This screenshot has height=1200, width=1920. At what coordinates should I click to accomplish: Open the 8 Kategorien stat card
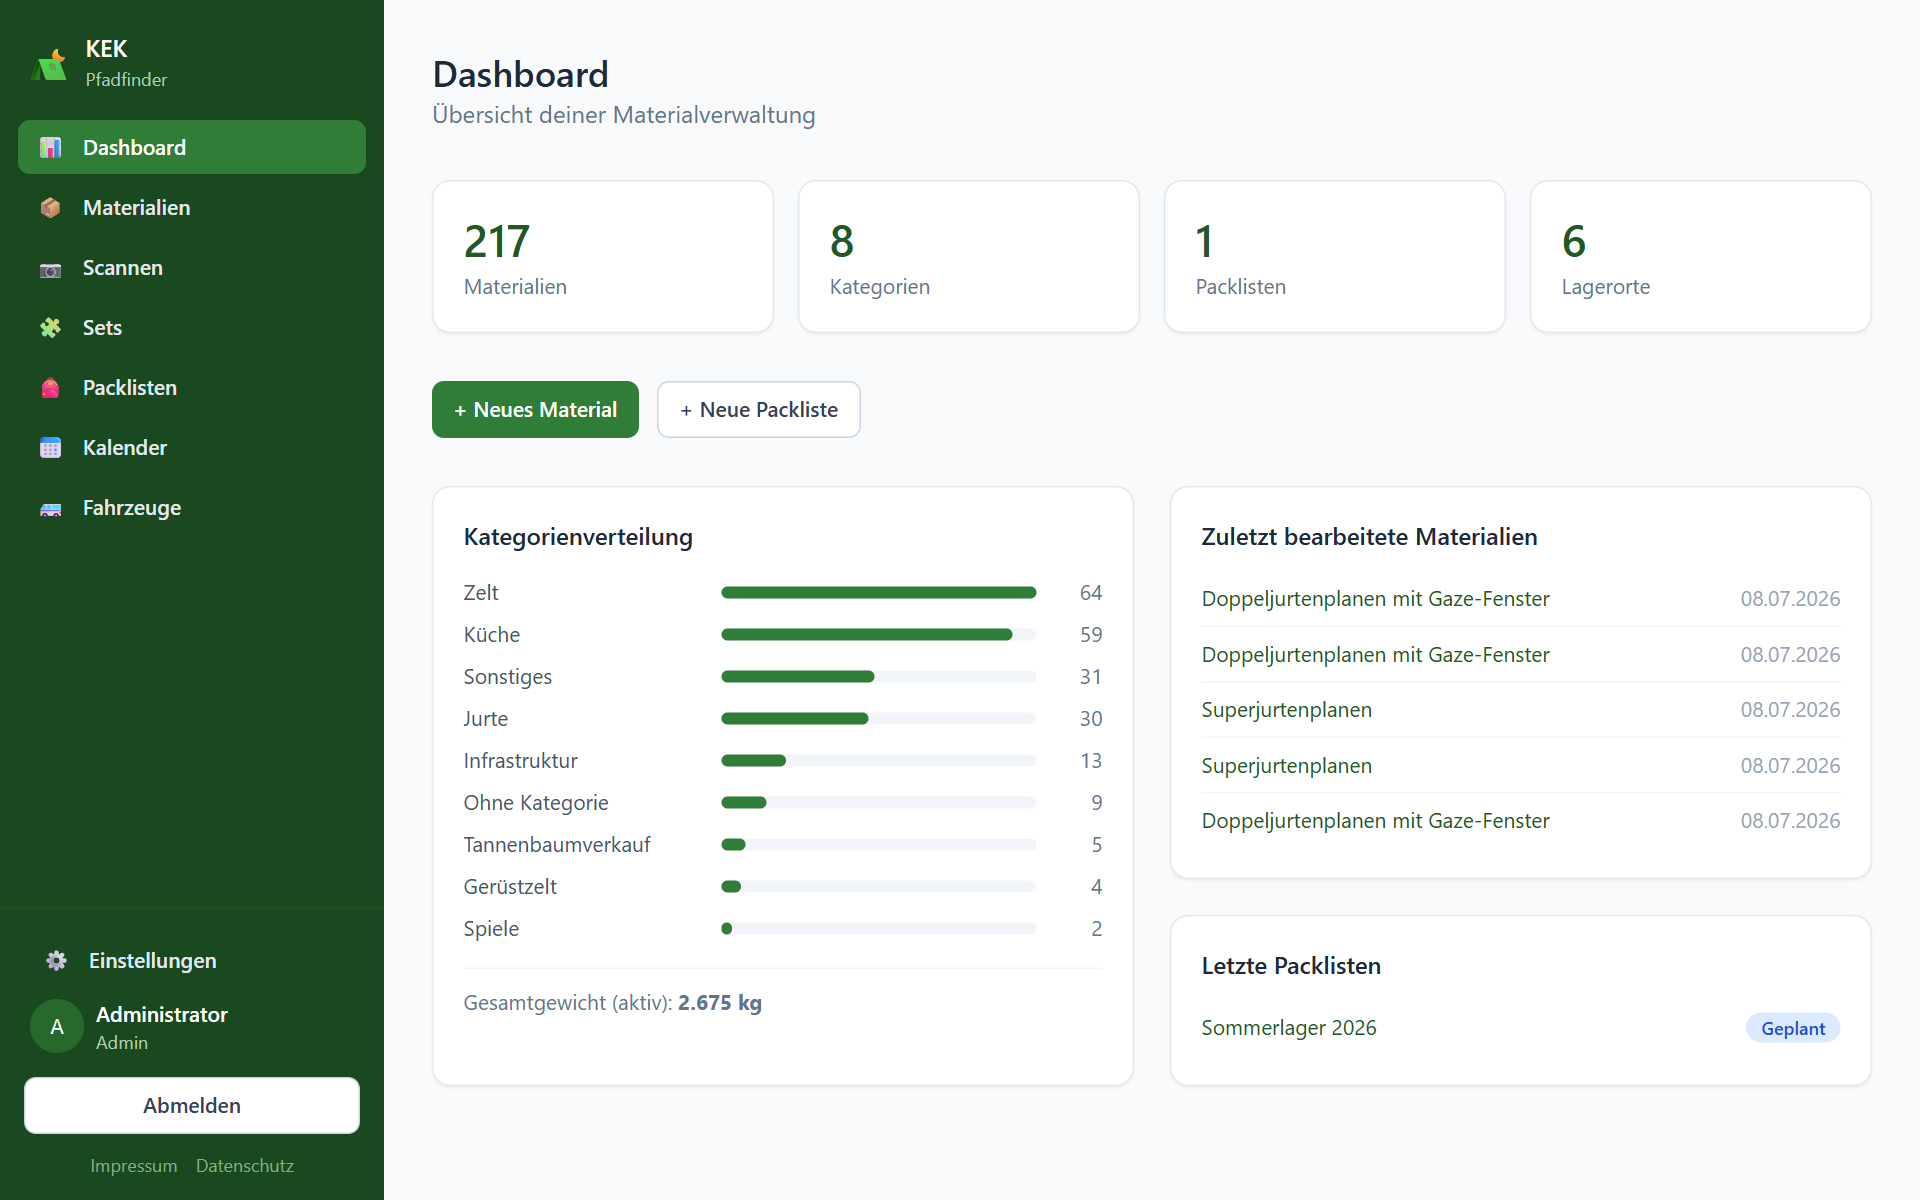pyautogui.click(x=969, y=256)
